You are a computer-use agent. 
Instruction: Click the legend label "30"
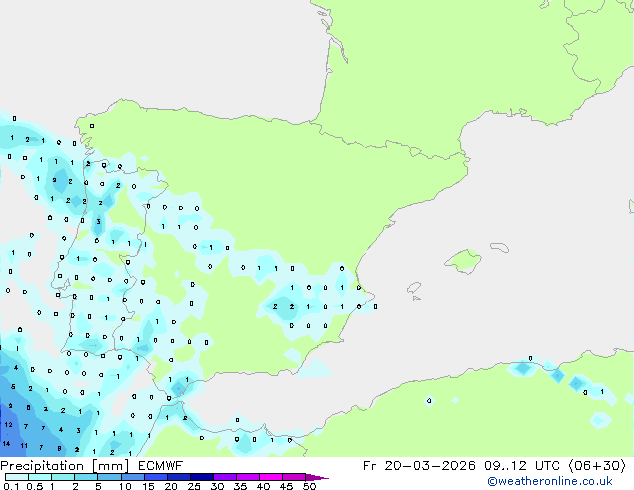(x=217, y=486)
